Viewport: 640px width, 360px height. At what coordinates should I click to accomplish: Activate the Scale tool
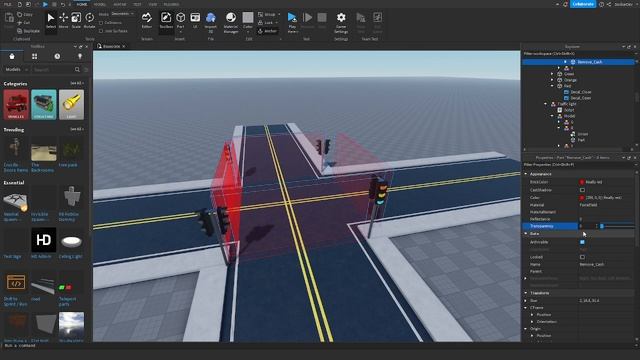point(76,20)
